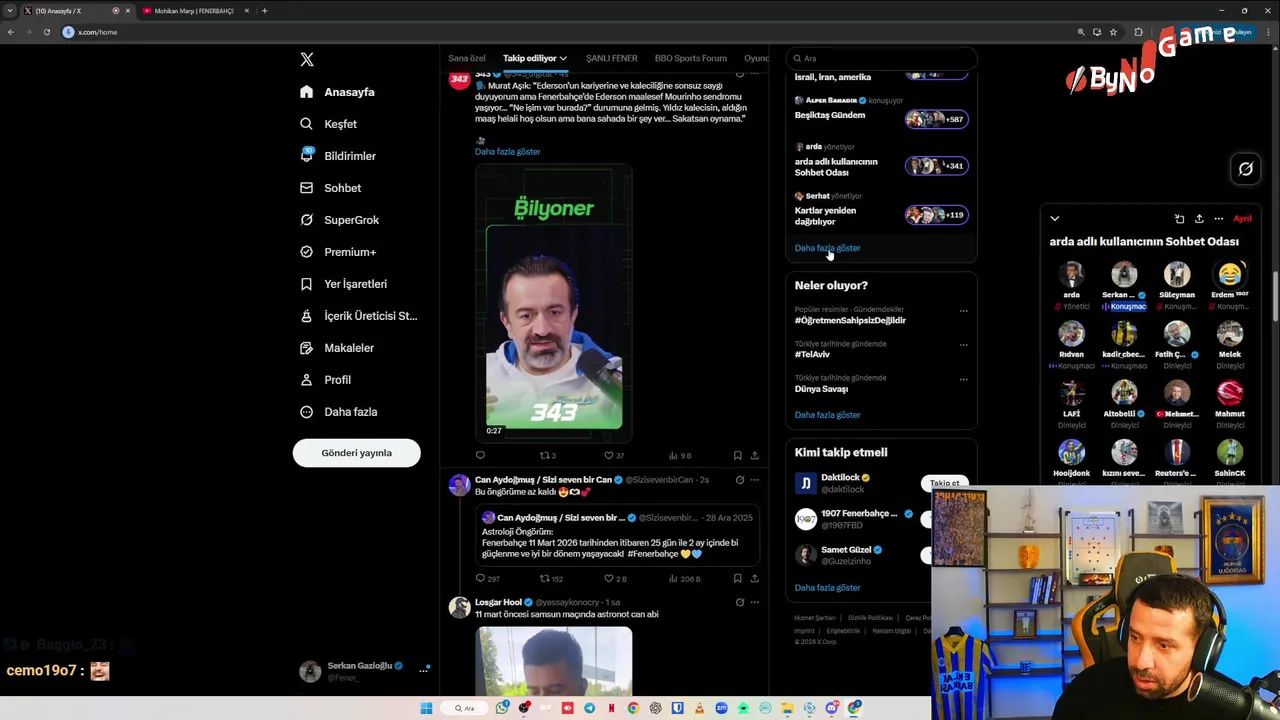Screen dimensions: 1280x720
Task: Open Sohbet messages
Action: (330, 188)
